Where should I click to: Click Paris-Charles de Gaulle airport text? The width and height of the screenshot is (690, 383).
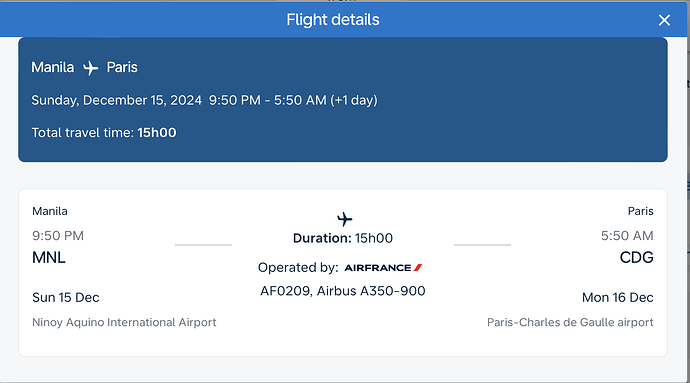click(570, 323)
